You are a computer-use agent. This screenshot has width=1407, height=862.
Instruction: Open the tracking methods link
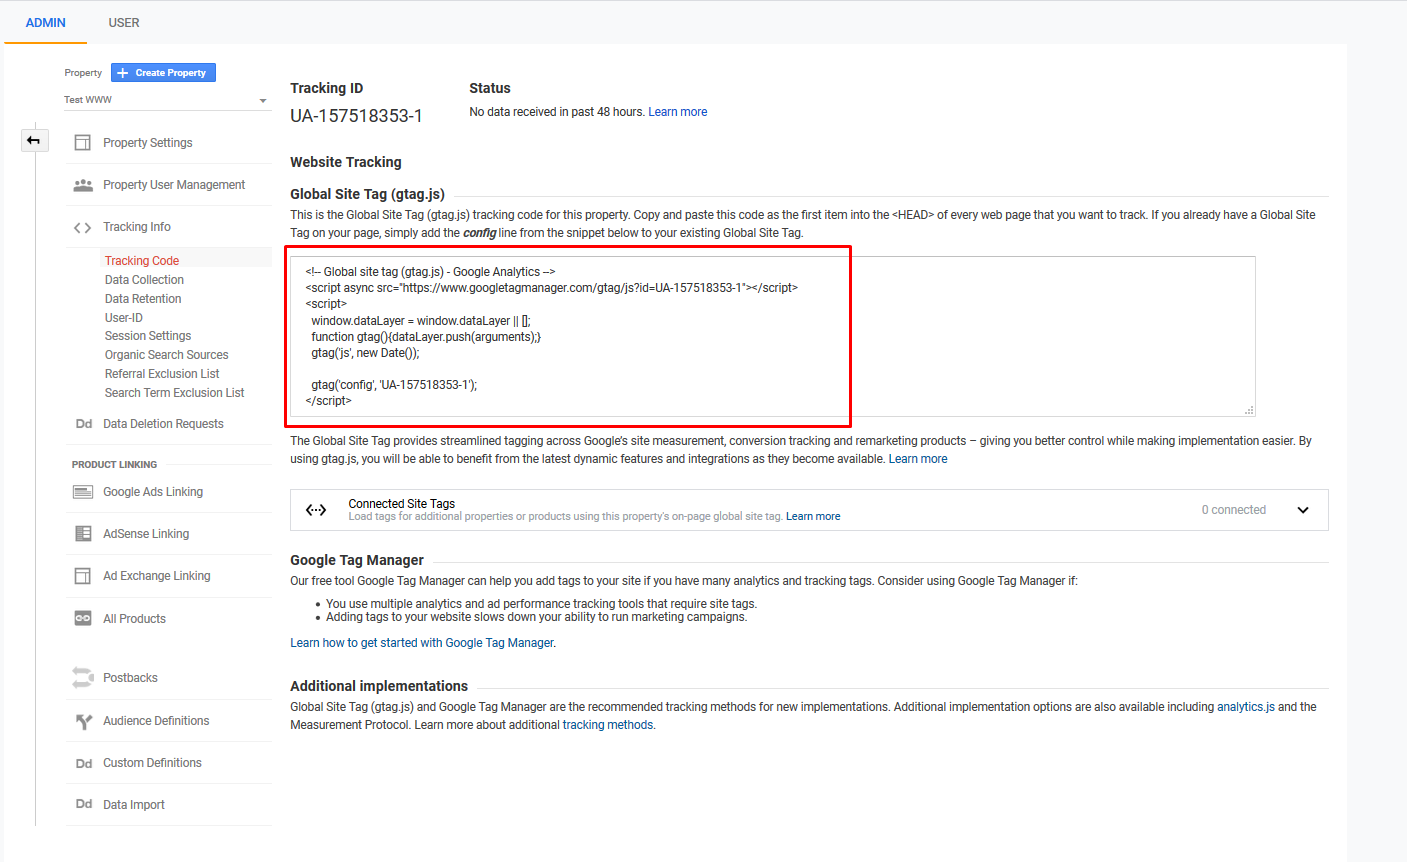click(608, 725)
